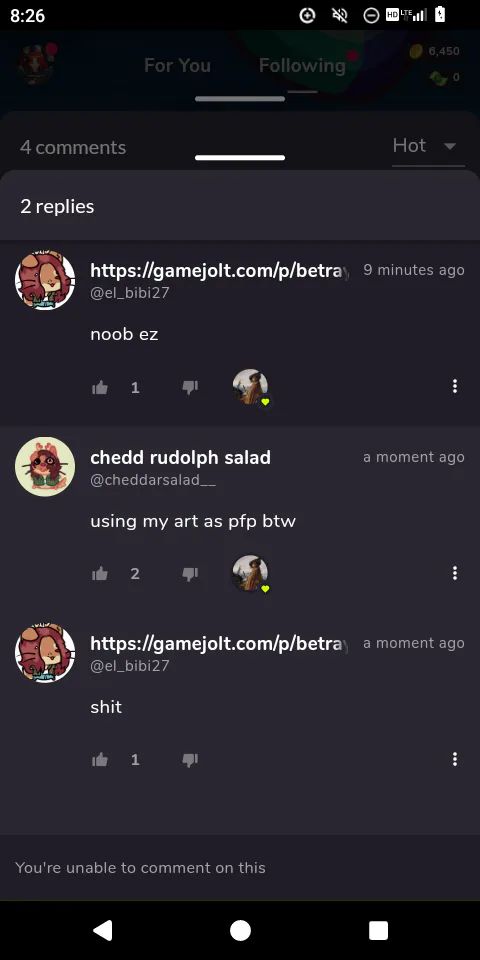
Task: View cheddarsalad's avatar picture
Action: point(45,467)
